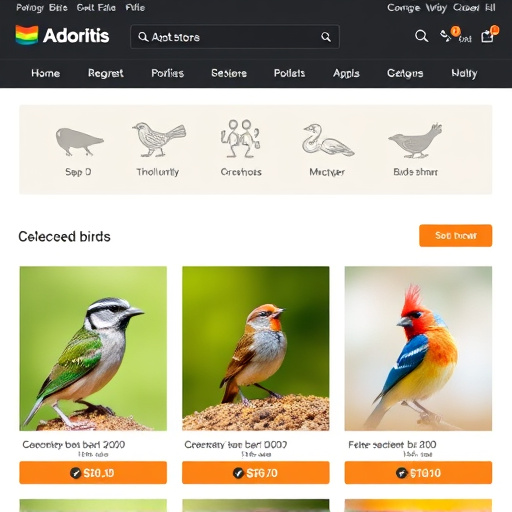Image resolution: width=512 pixels, height=512 pixels.
Task: Pick the Bads ahmr bird category icon
Action: pyautogui.click(x=415, y=141)
